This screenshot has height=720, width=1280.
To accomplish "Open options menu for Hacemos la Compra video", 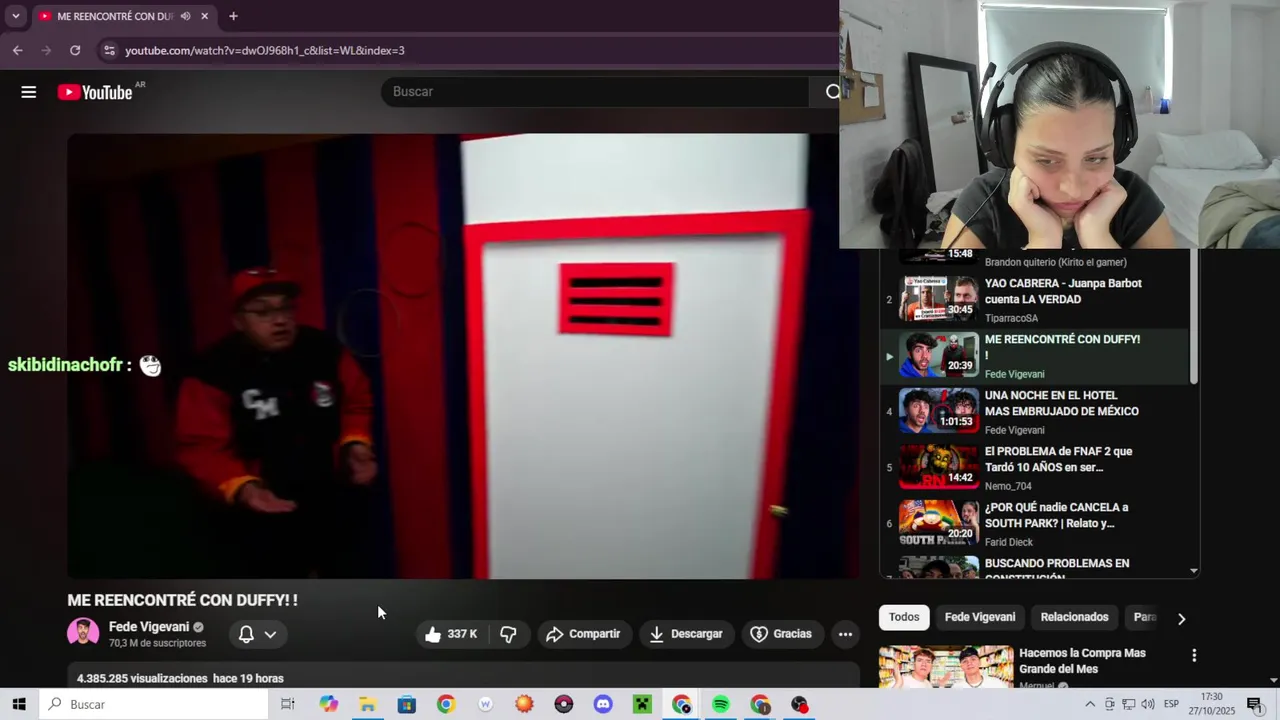I will (x=1193, y=656).
